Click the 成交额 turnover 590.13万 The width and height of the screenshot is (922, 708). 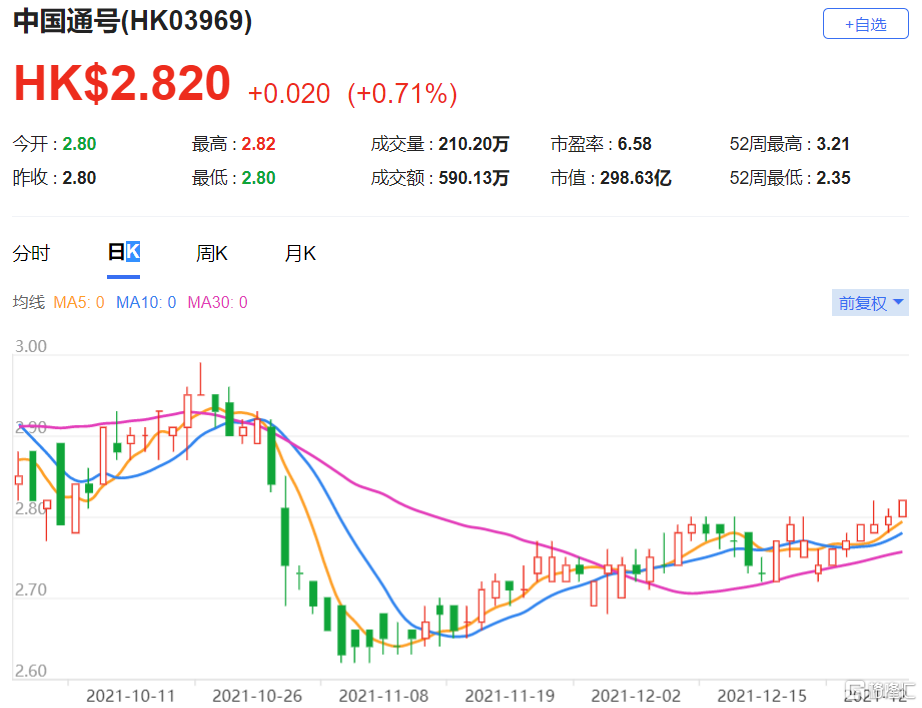[x=474, y=178]
